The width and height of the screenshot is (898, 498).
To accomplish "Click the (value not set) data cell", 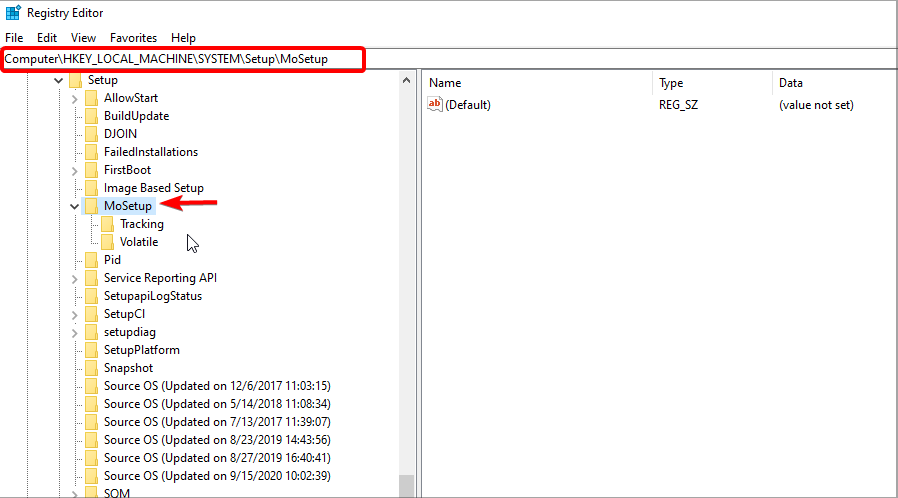I will pyautogui.click(x=816, y=105).
